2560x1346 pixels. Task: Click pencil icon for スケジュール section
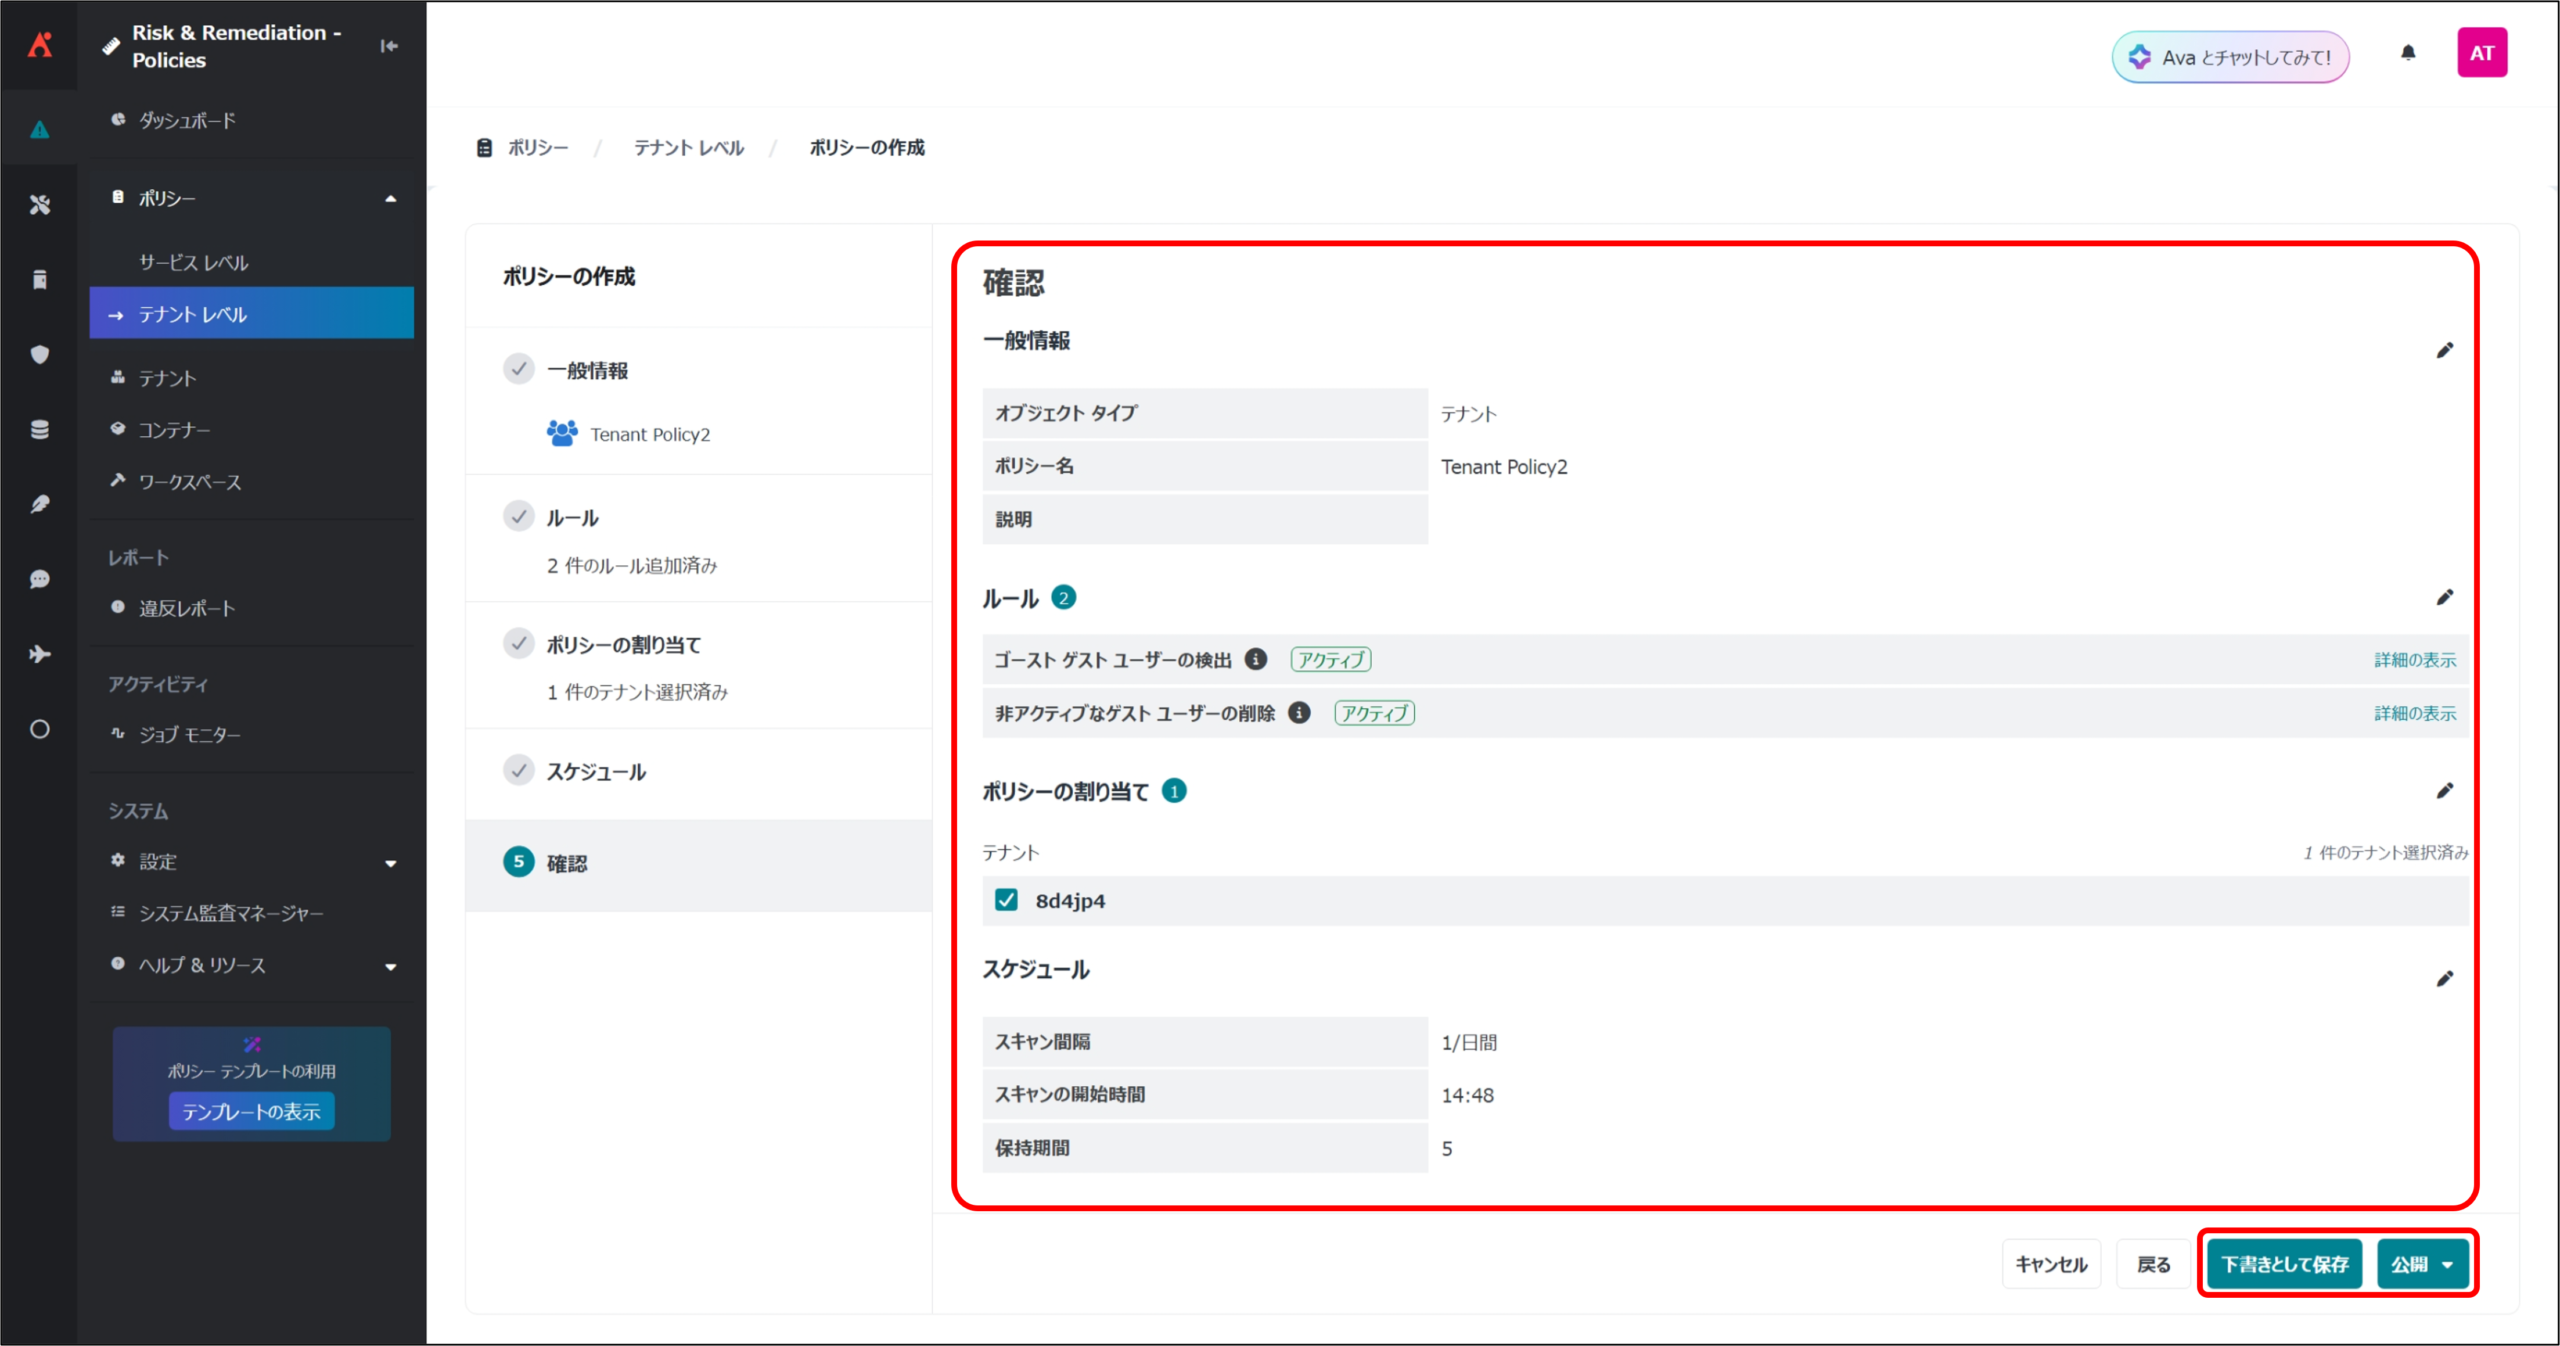2444,978
